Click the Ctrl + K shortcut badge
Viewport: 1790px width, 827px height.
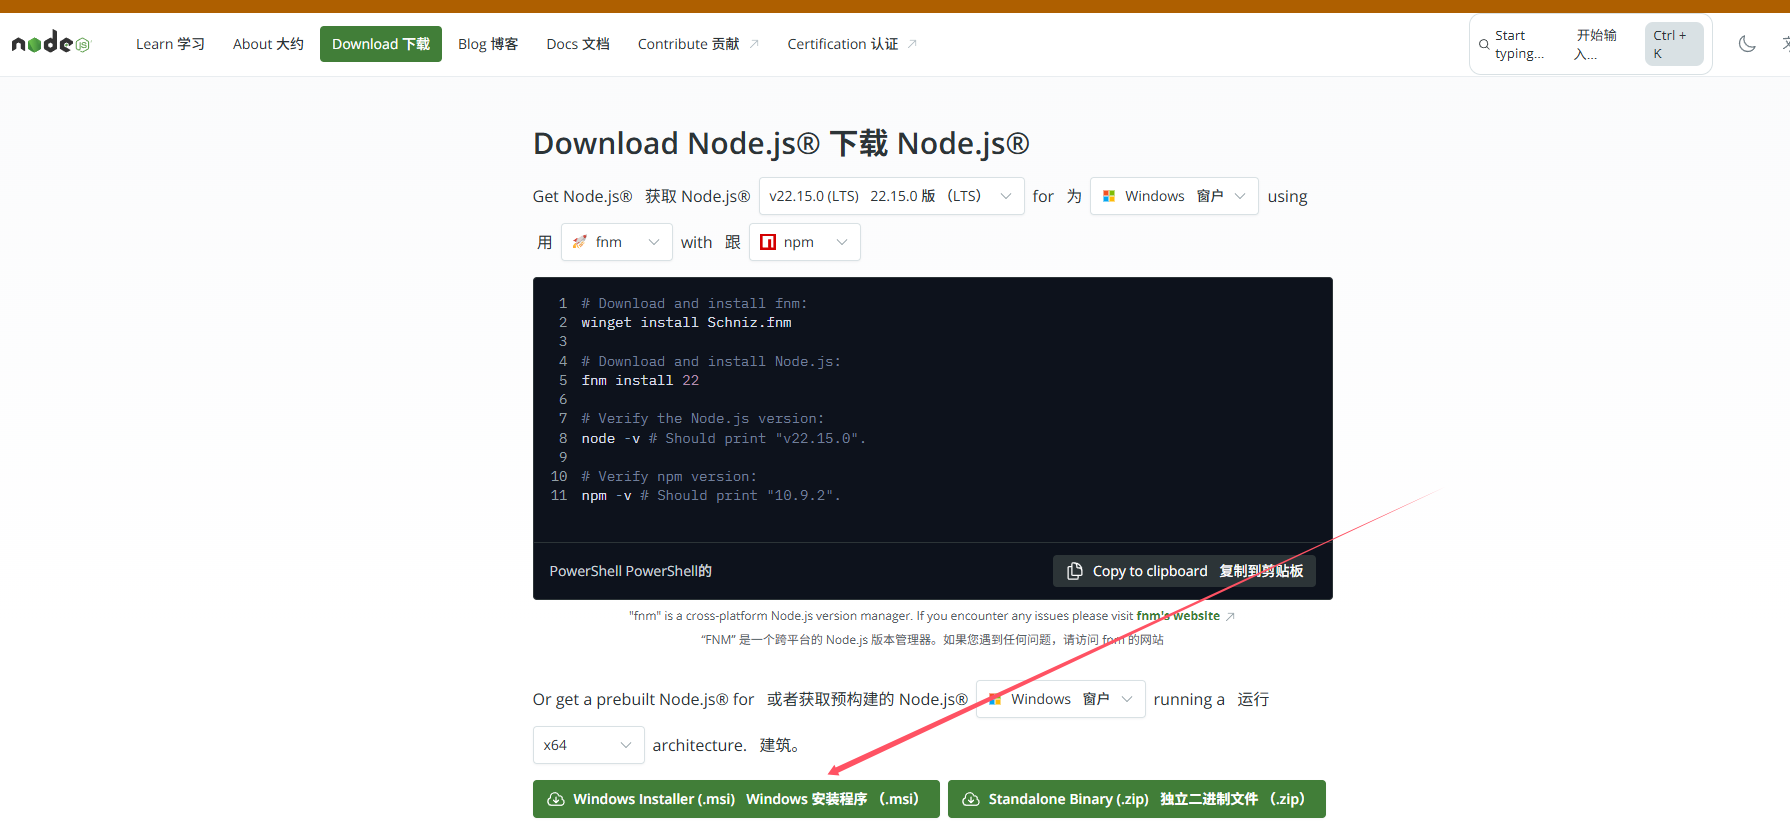coord(1674,44)
